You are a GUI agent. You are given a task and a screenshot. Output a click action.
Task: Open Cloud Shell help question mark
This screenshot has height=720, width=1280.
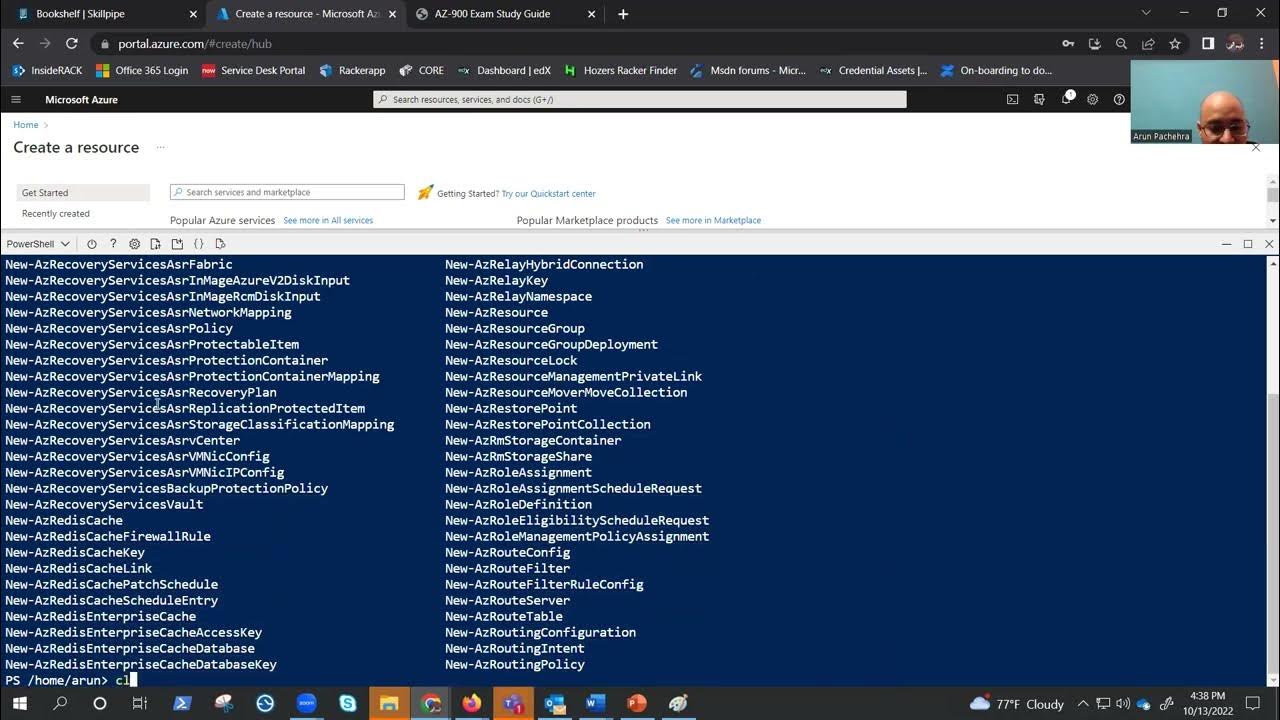[113, 244]
